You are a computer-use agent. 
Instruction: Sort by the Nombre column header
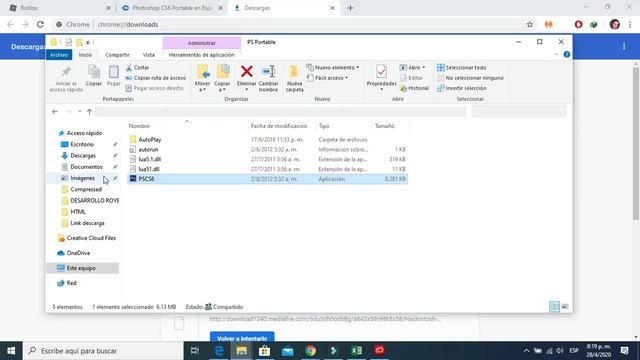[x=139, y=126]
